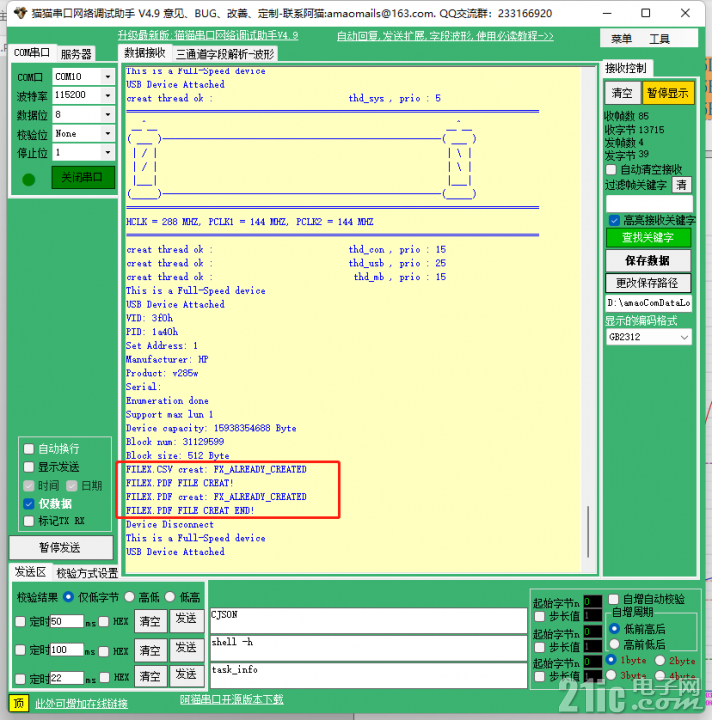Switch to the 服务器 tab
712x720 pixels.
point(76,54)
